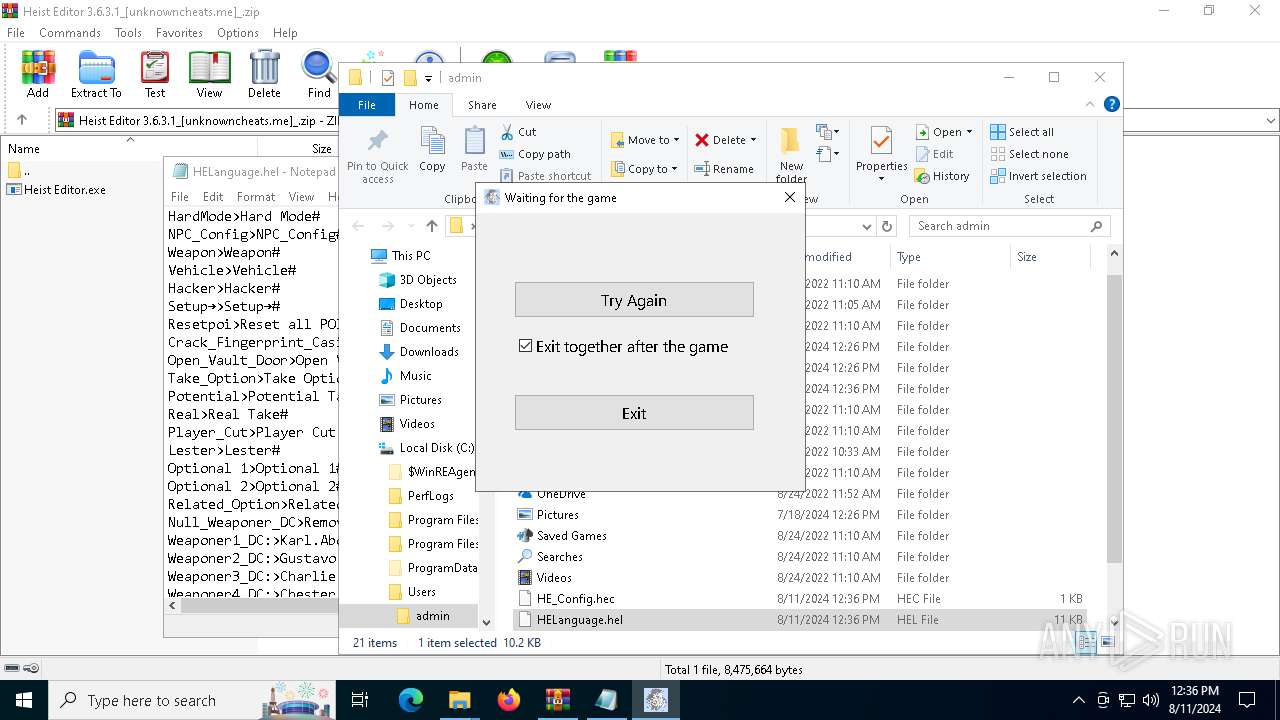The height and width of the screenshot is (720, 1280).
Task: Switch to the Explorer View tab
Action: (538, 104)
